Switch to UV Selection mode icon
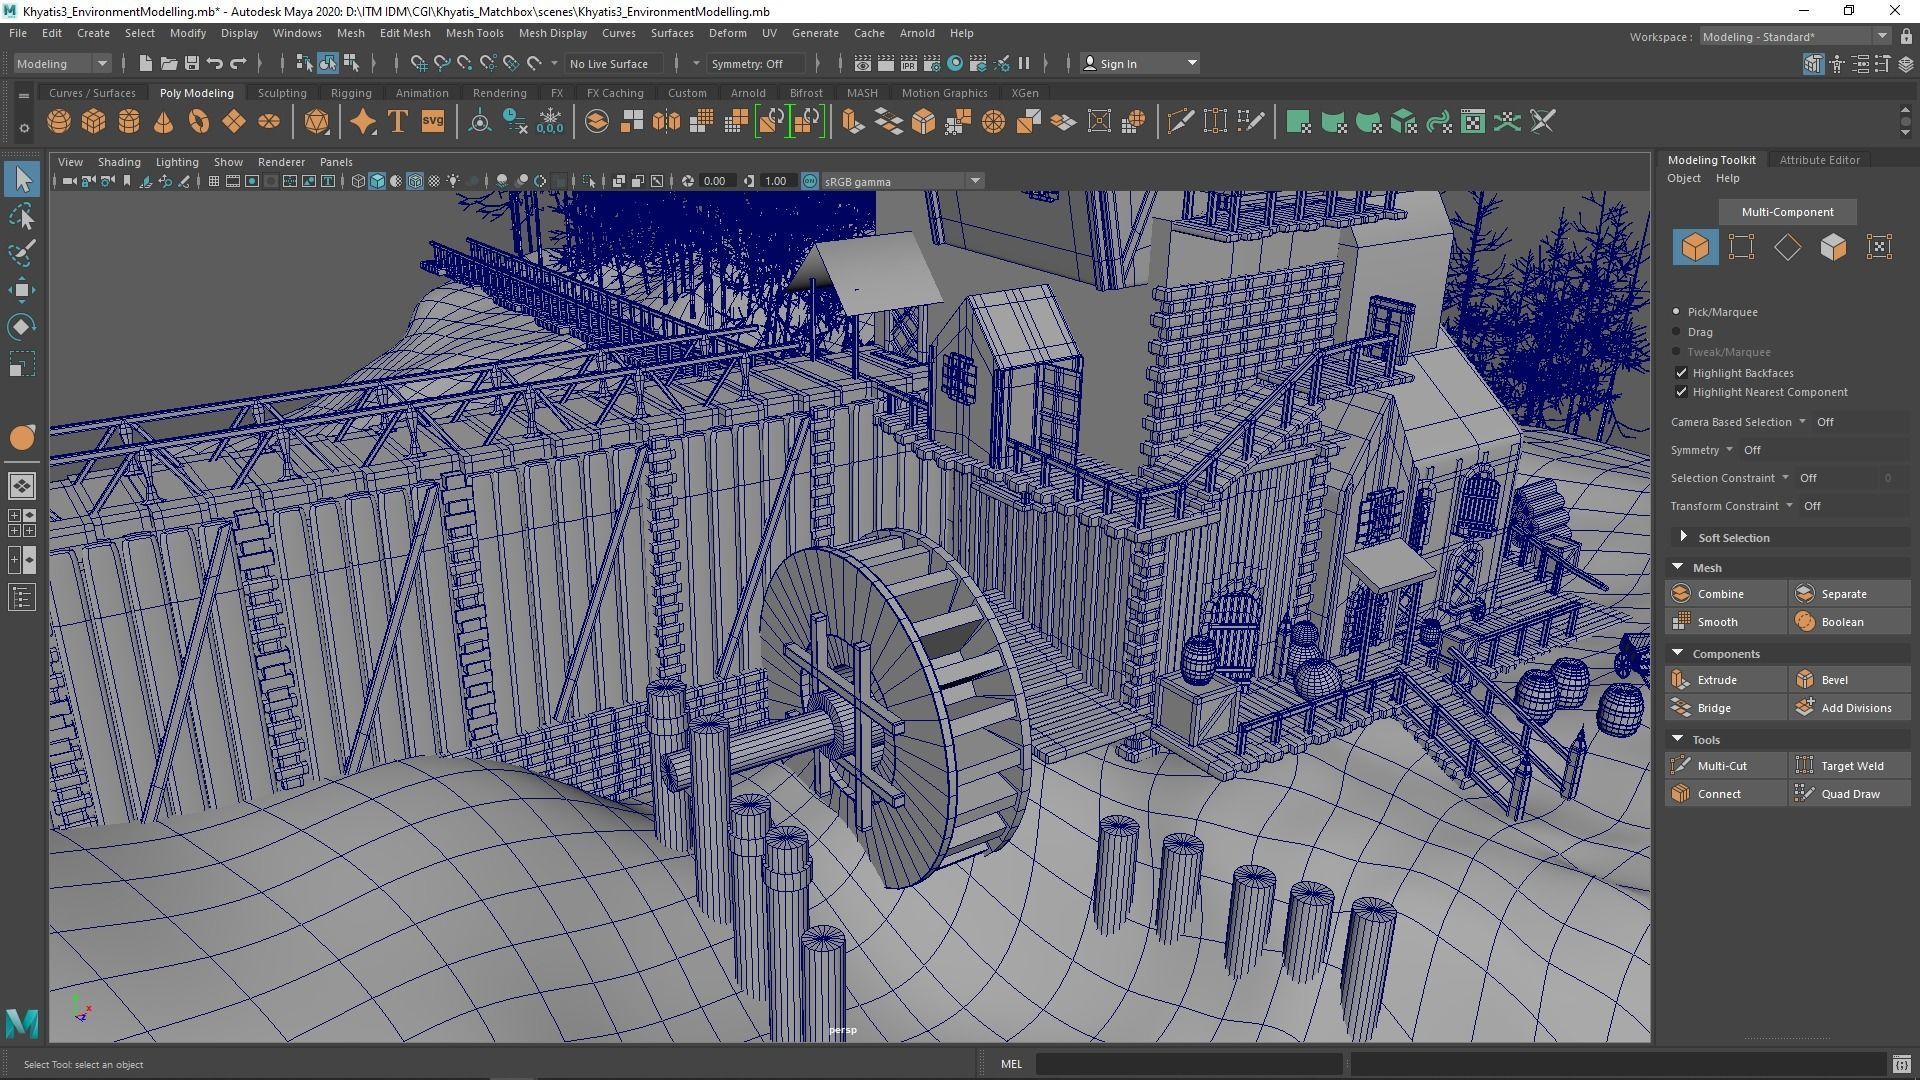The image size is (1920, 1080). (1879, 247)
